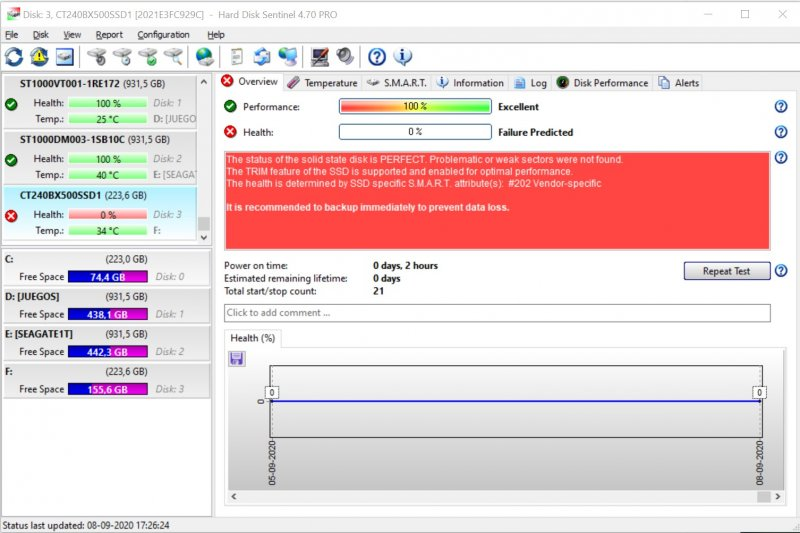Click the yellow warning refresh toolbar icon
This screenshot has width=800, height=533.
coord(39,56)
